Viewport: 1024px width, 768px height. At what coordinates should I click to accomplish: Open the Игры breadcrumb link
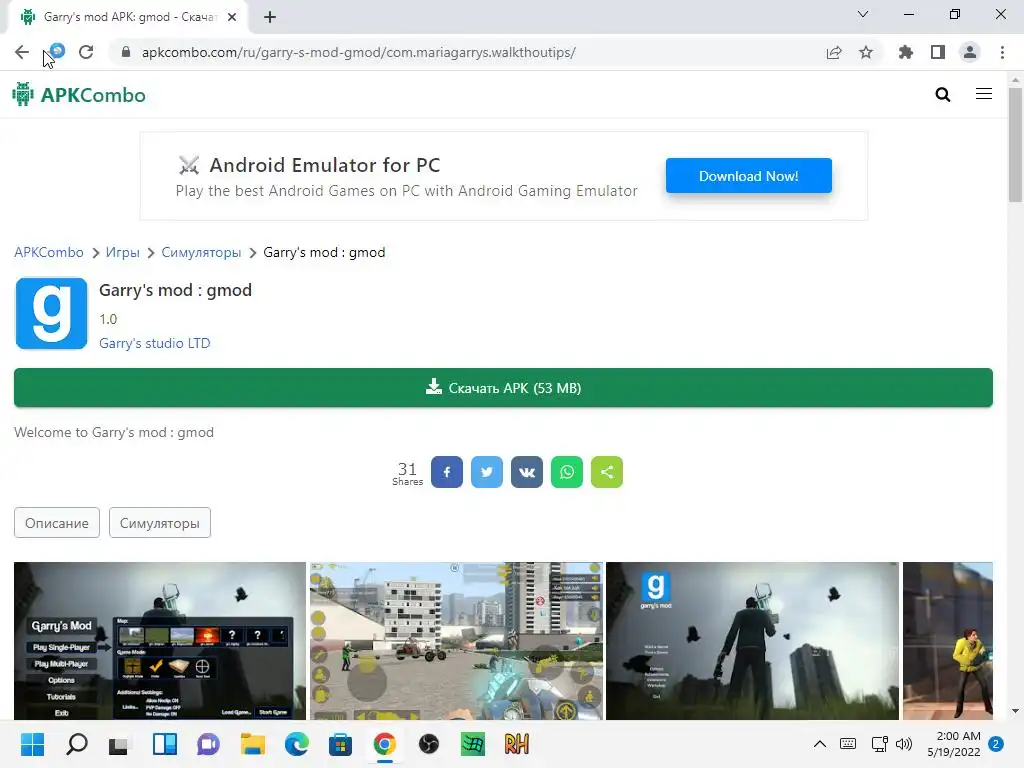(123, 252)
